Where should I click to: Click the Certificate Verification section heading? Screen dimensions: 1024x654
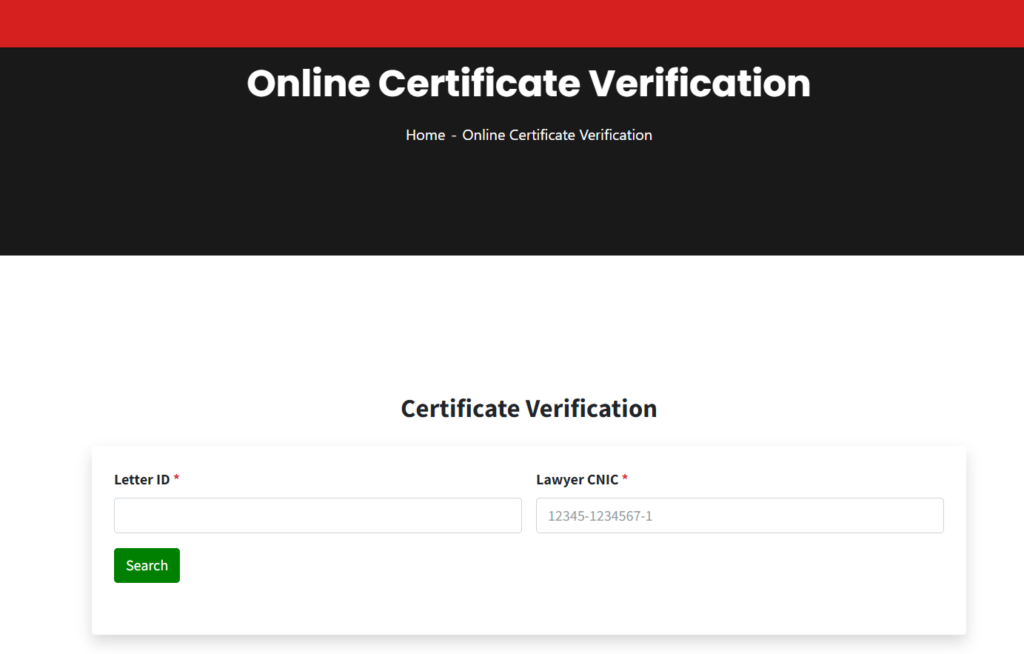point(528,408)
